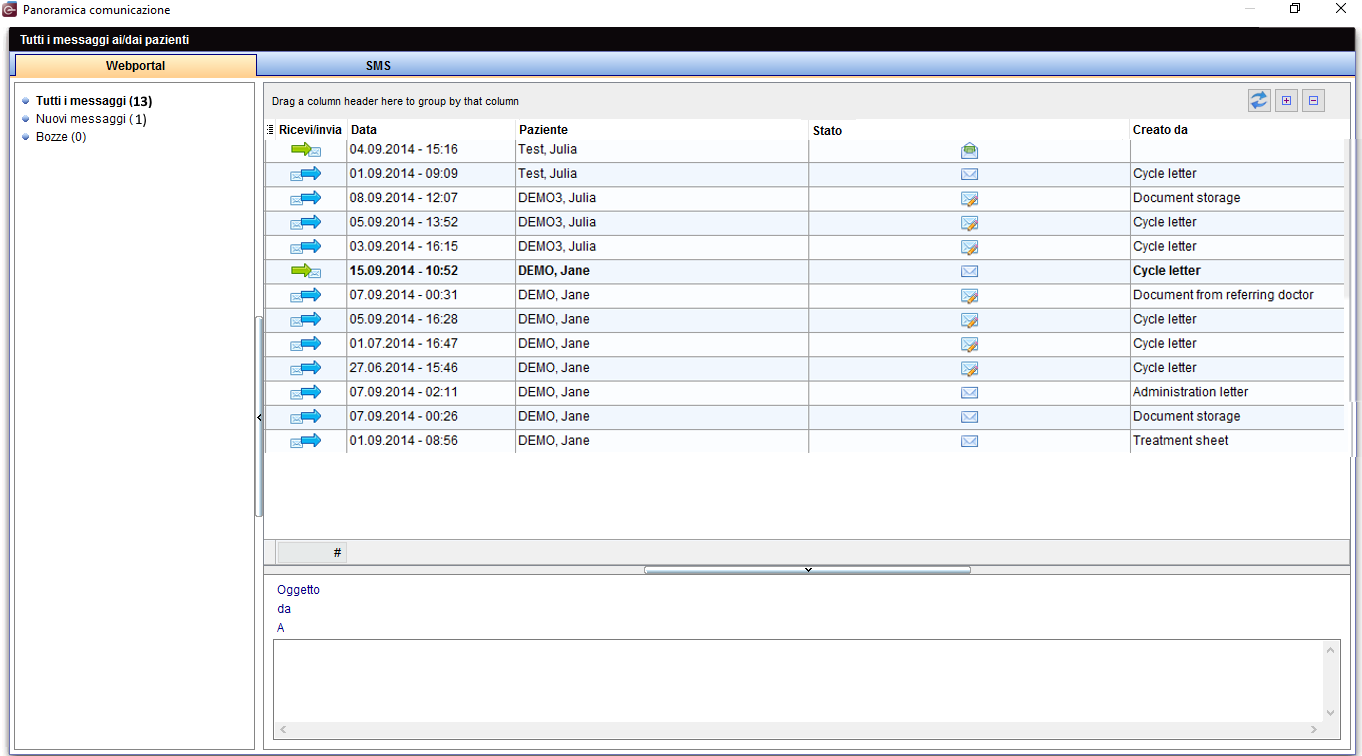Click sent arrow icon in 07.09.2014 - 02:11 row
Screen dimensions: 1362x756
pyautogui.click(x=306, y=392)
